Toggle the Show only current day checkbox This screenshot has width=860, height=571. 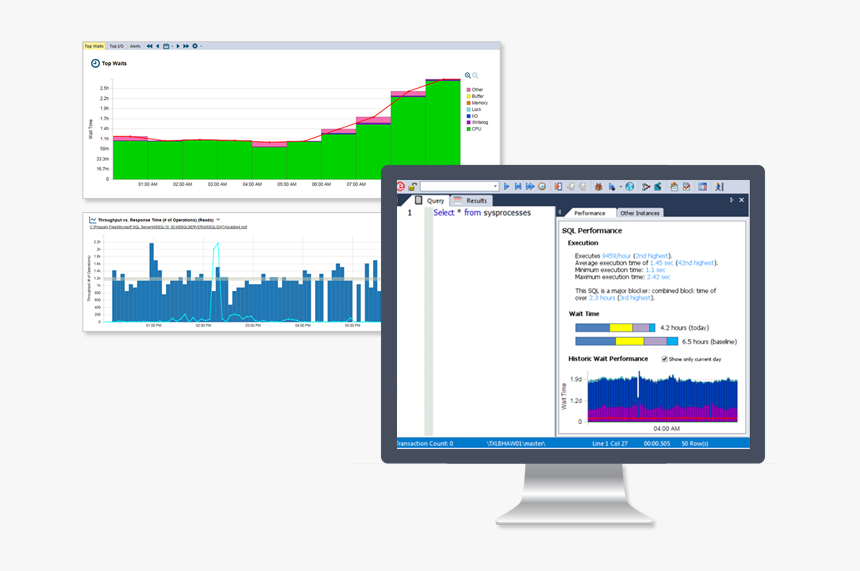click(x=664, y=359)
